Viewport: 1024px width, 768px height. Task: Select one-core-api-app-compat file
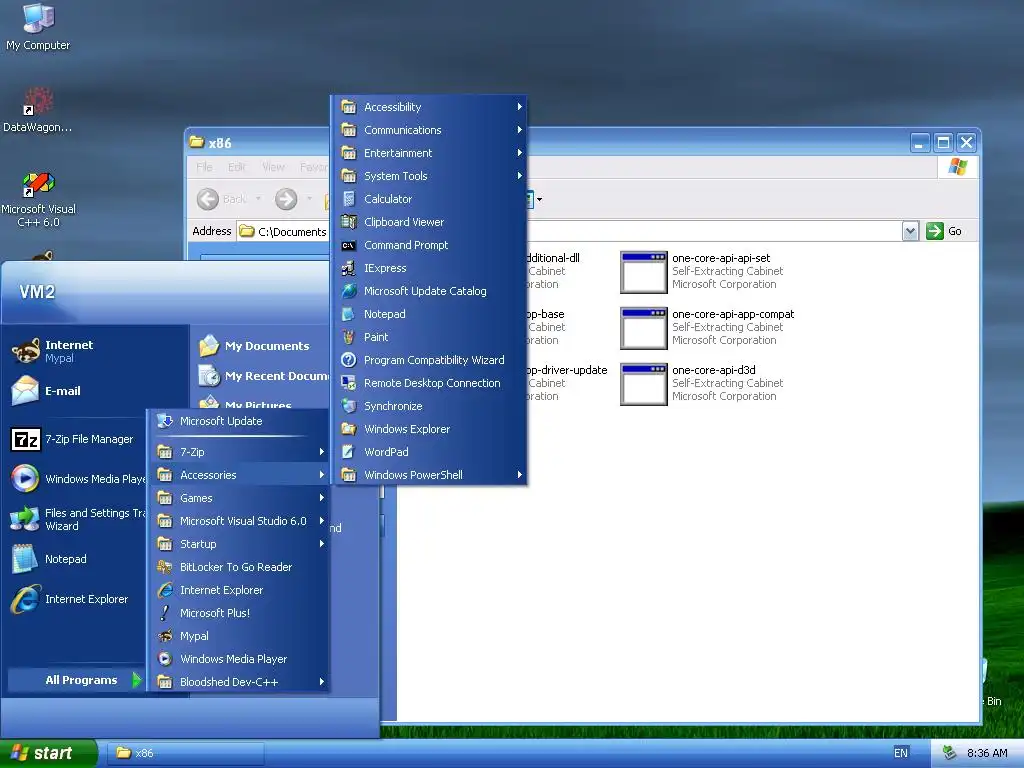point(707,328)
